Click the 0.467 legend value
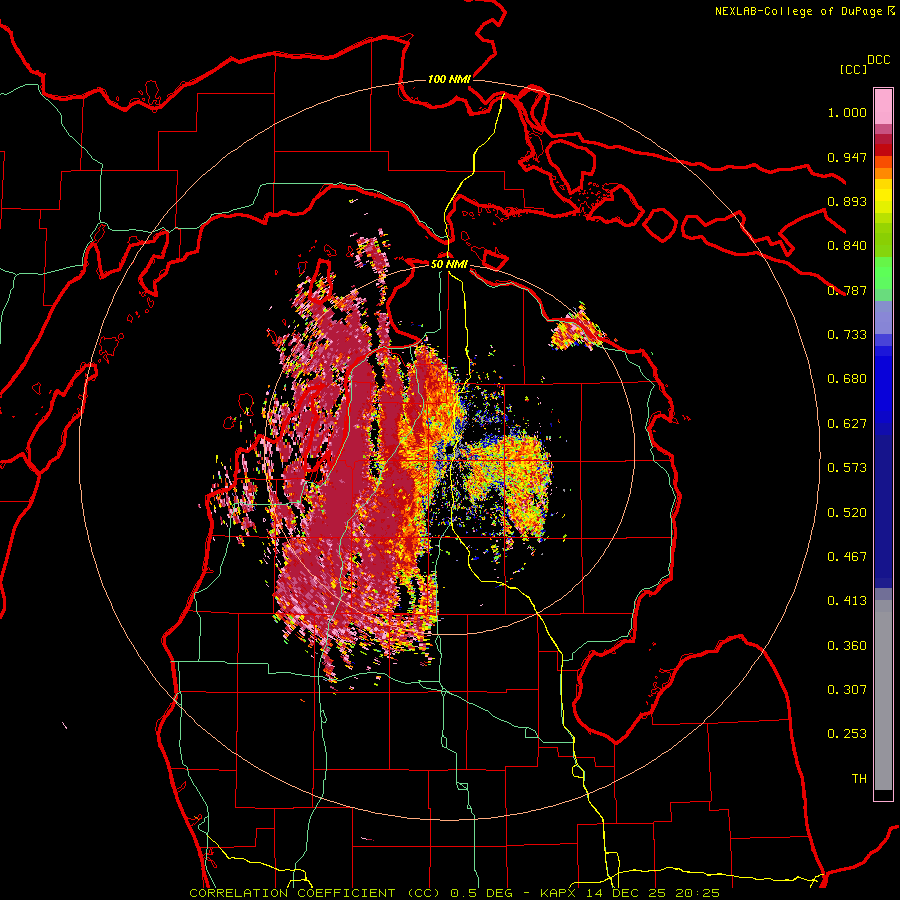Screen dimensions: 900x900 (847, 557)
